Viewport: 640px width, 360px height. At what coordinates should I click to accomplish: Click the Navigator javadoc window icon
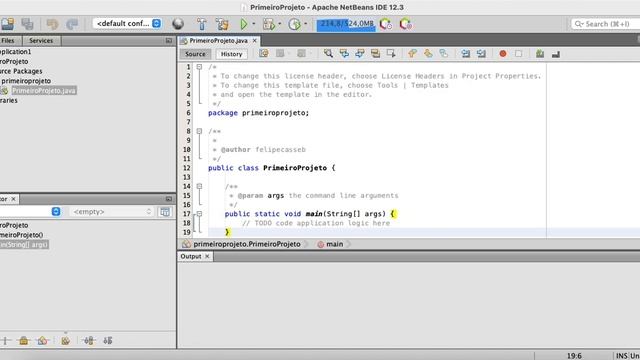coord(165,212)
